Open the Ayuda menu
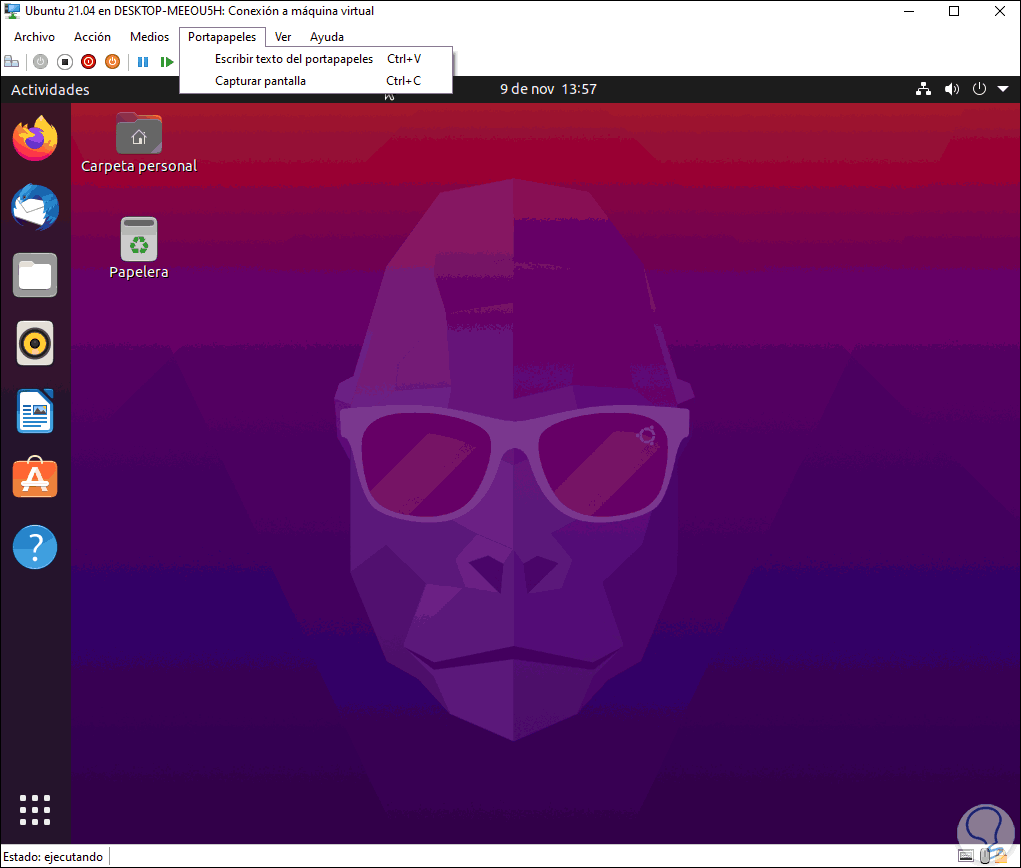 tap(327, 37)
